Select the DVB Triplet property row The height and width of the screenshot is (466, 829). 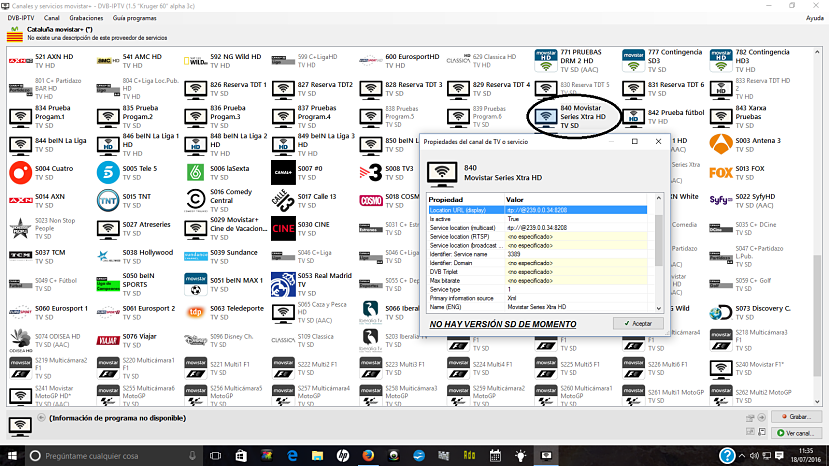(537, 272)
